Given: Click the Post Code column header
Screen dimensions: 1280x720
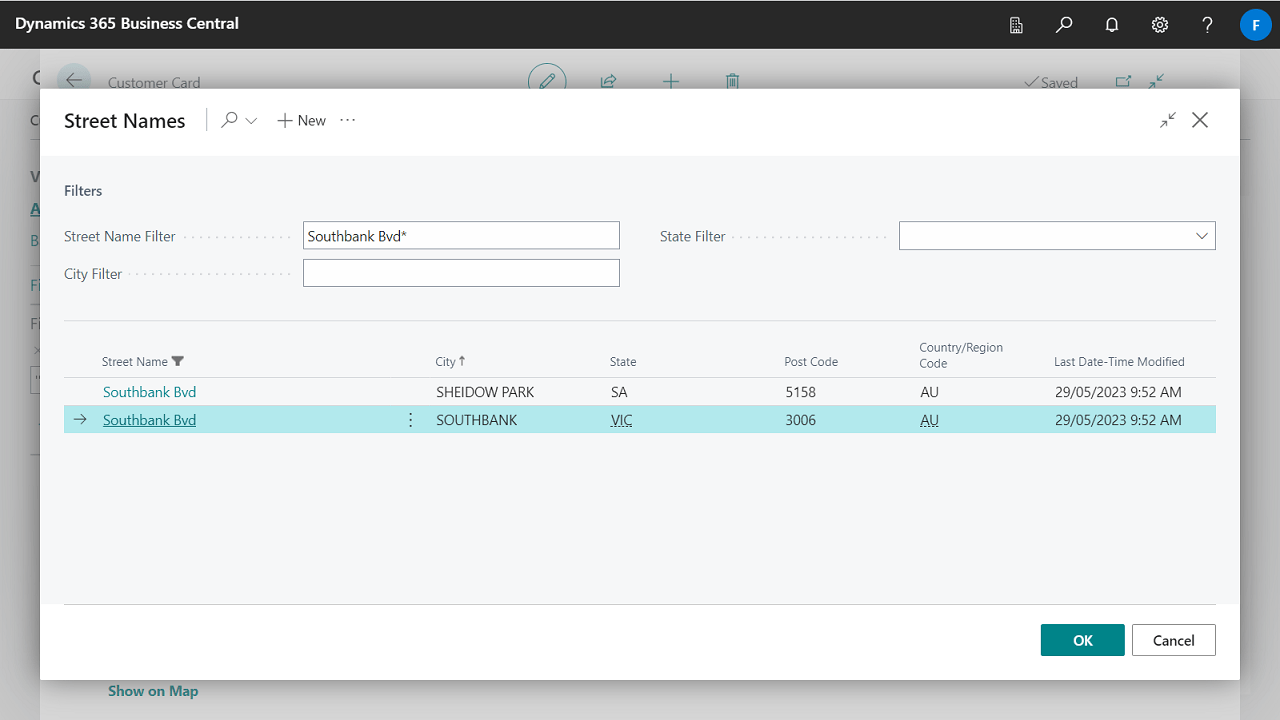Looking at the screenshot, I should coord(811,362).
